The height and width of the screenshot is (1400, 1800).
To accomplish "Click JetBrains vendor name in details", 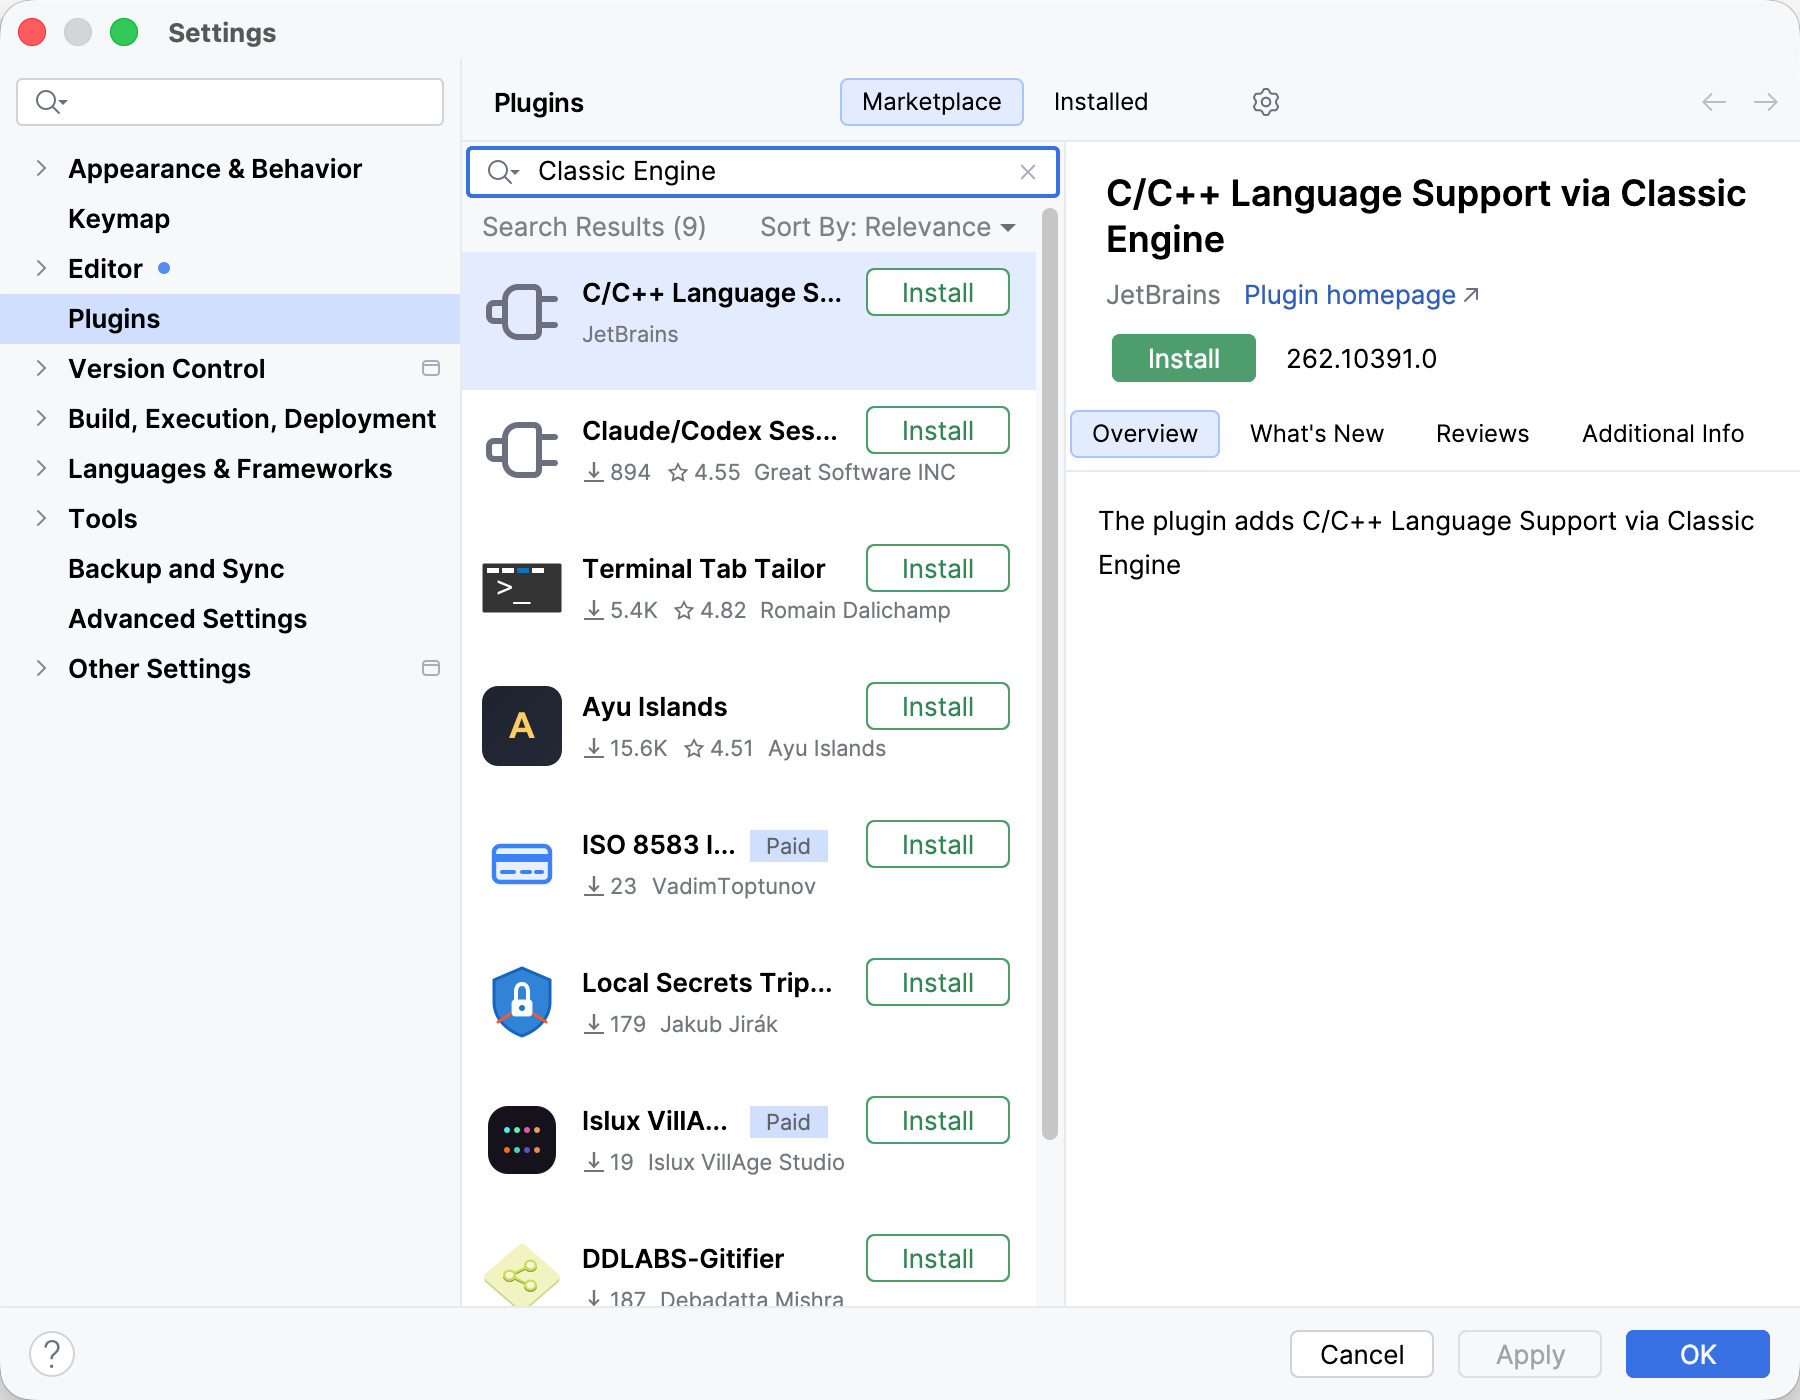I will tap(1163, 295).
